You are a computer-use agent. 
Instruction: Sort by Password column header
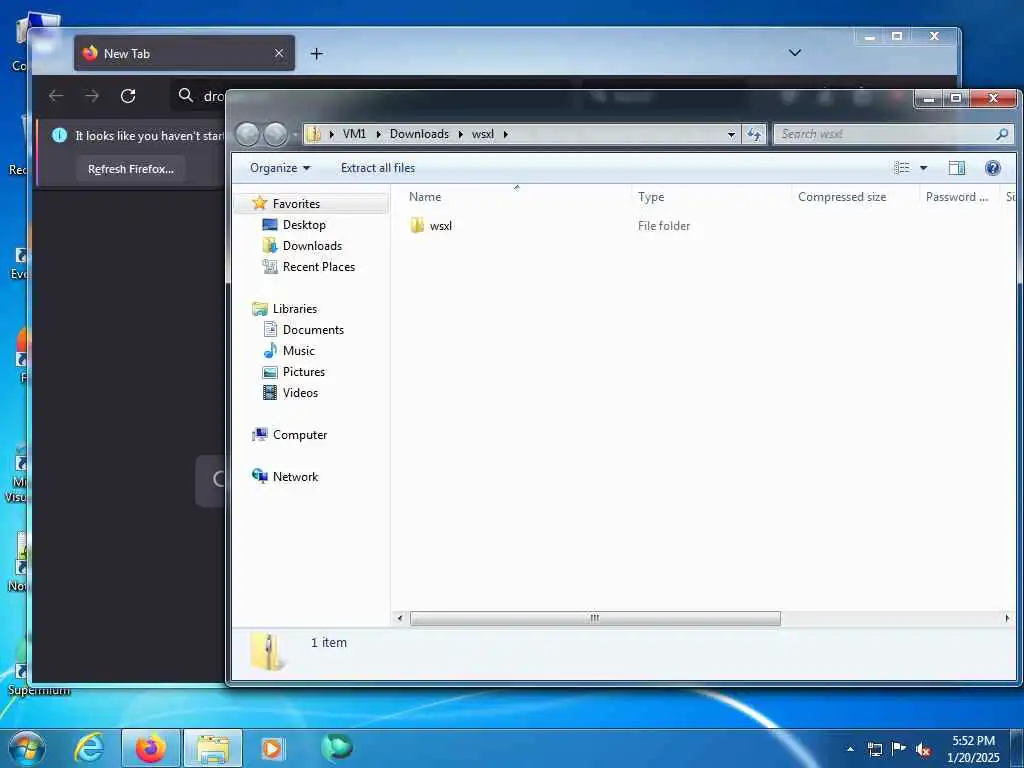(x=957, y=197)
